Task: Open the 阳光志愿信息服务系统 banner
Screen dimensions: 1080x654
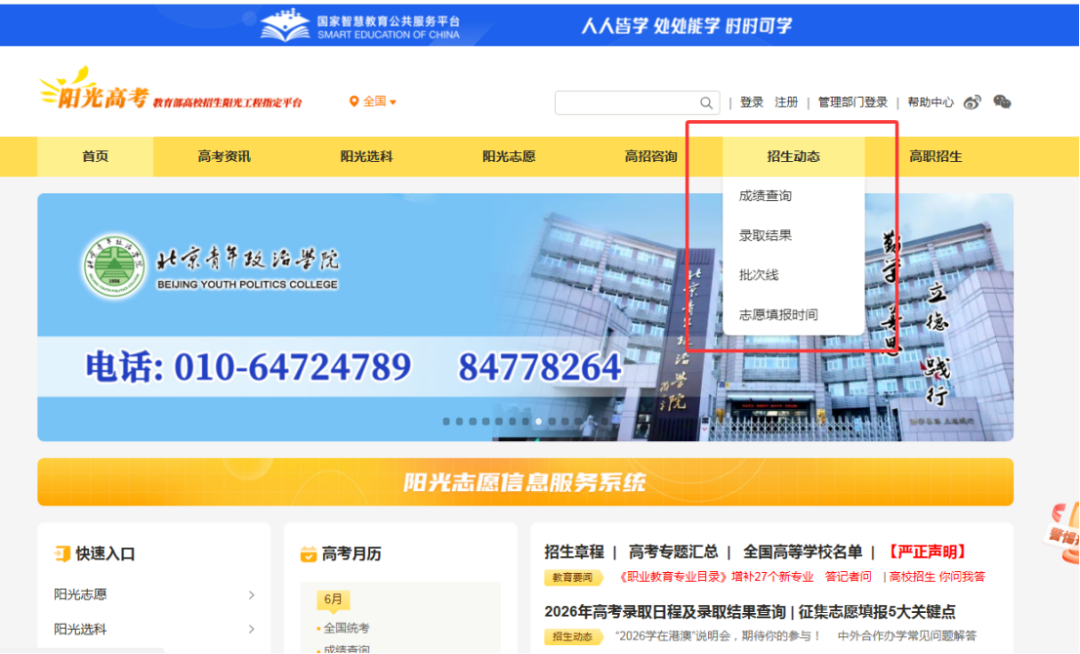Action: pyautogui.click(x=526, y=482)
